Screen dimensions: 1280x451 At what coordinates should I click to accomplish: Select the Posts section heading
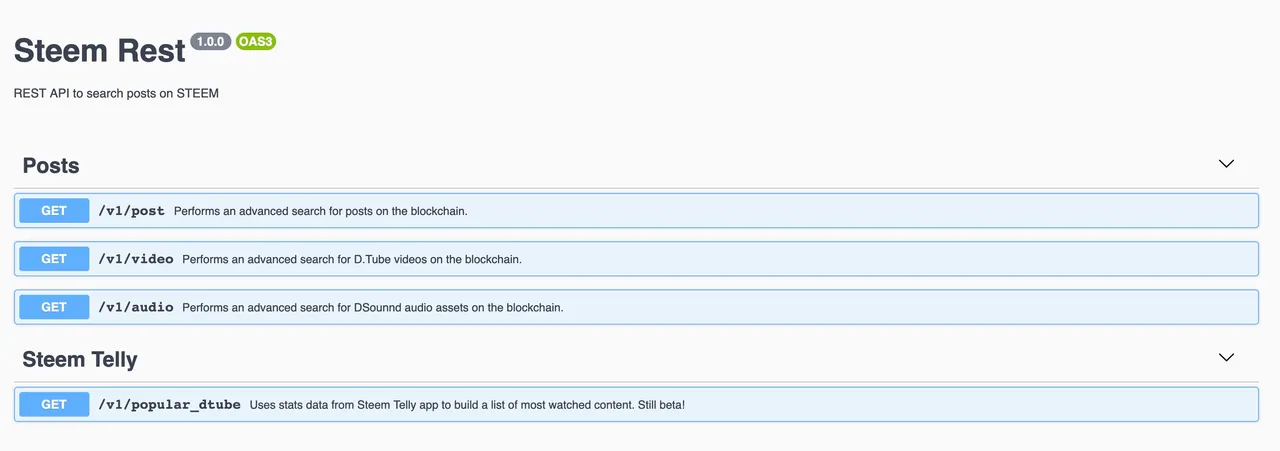pos(51,165)
